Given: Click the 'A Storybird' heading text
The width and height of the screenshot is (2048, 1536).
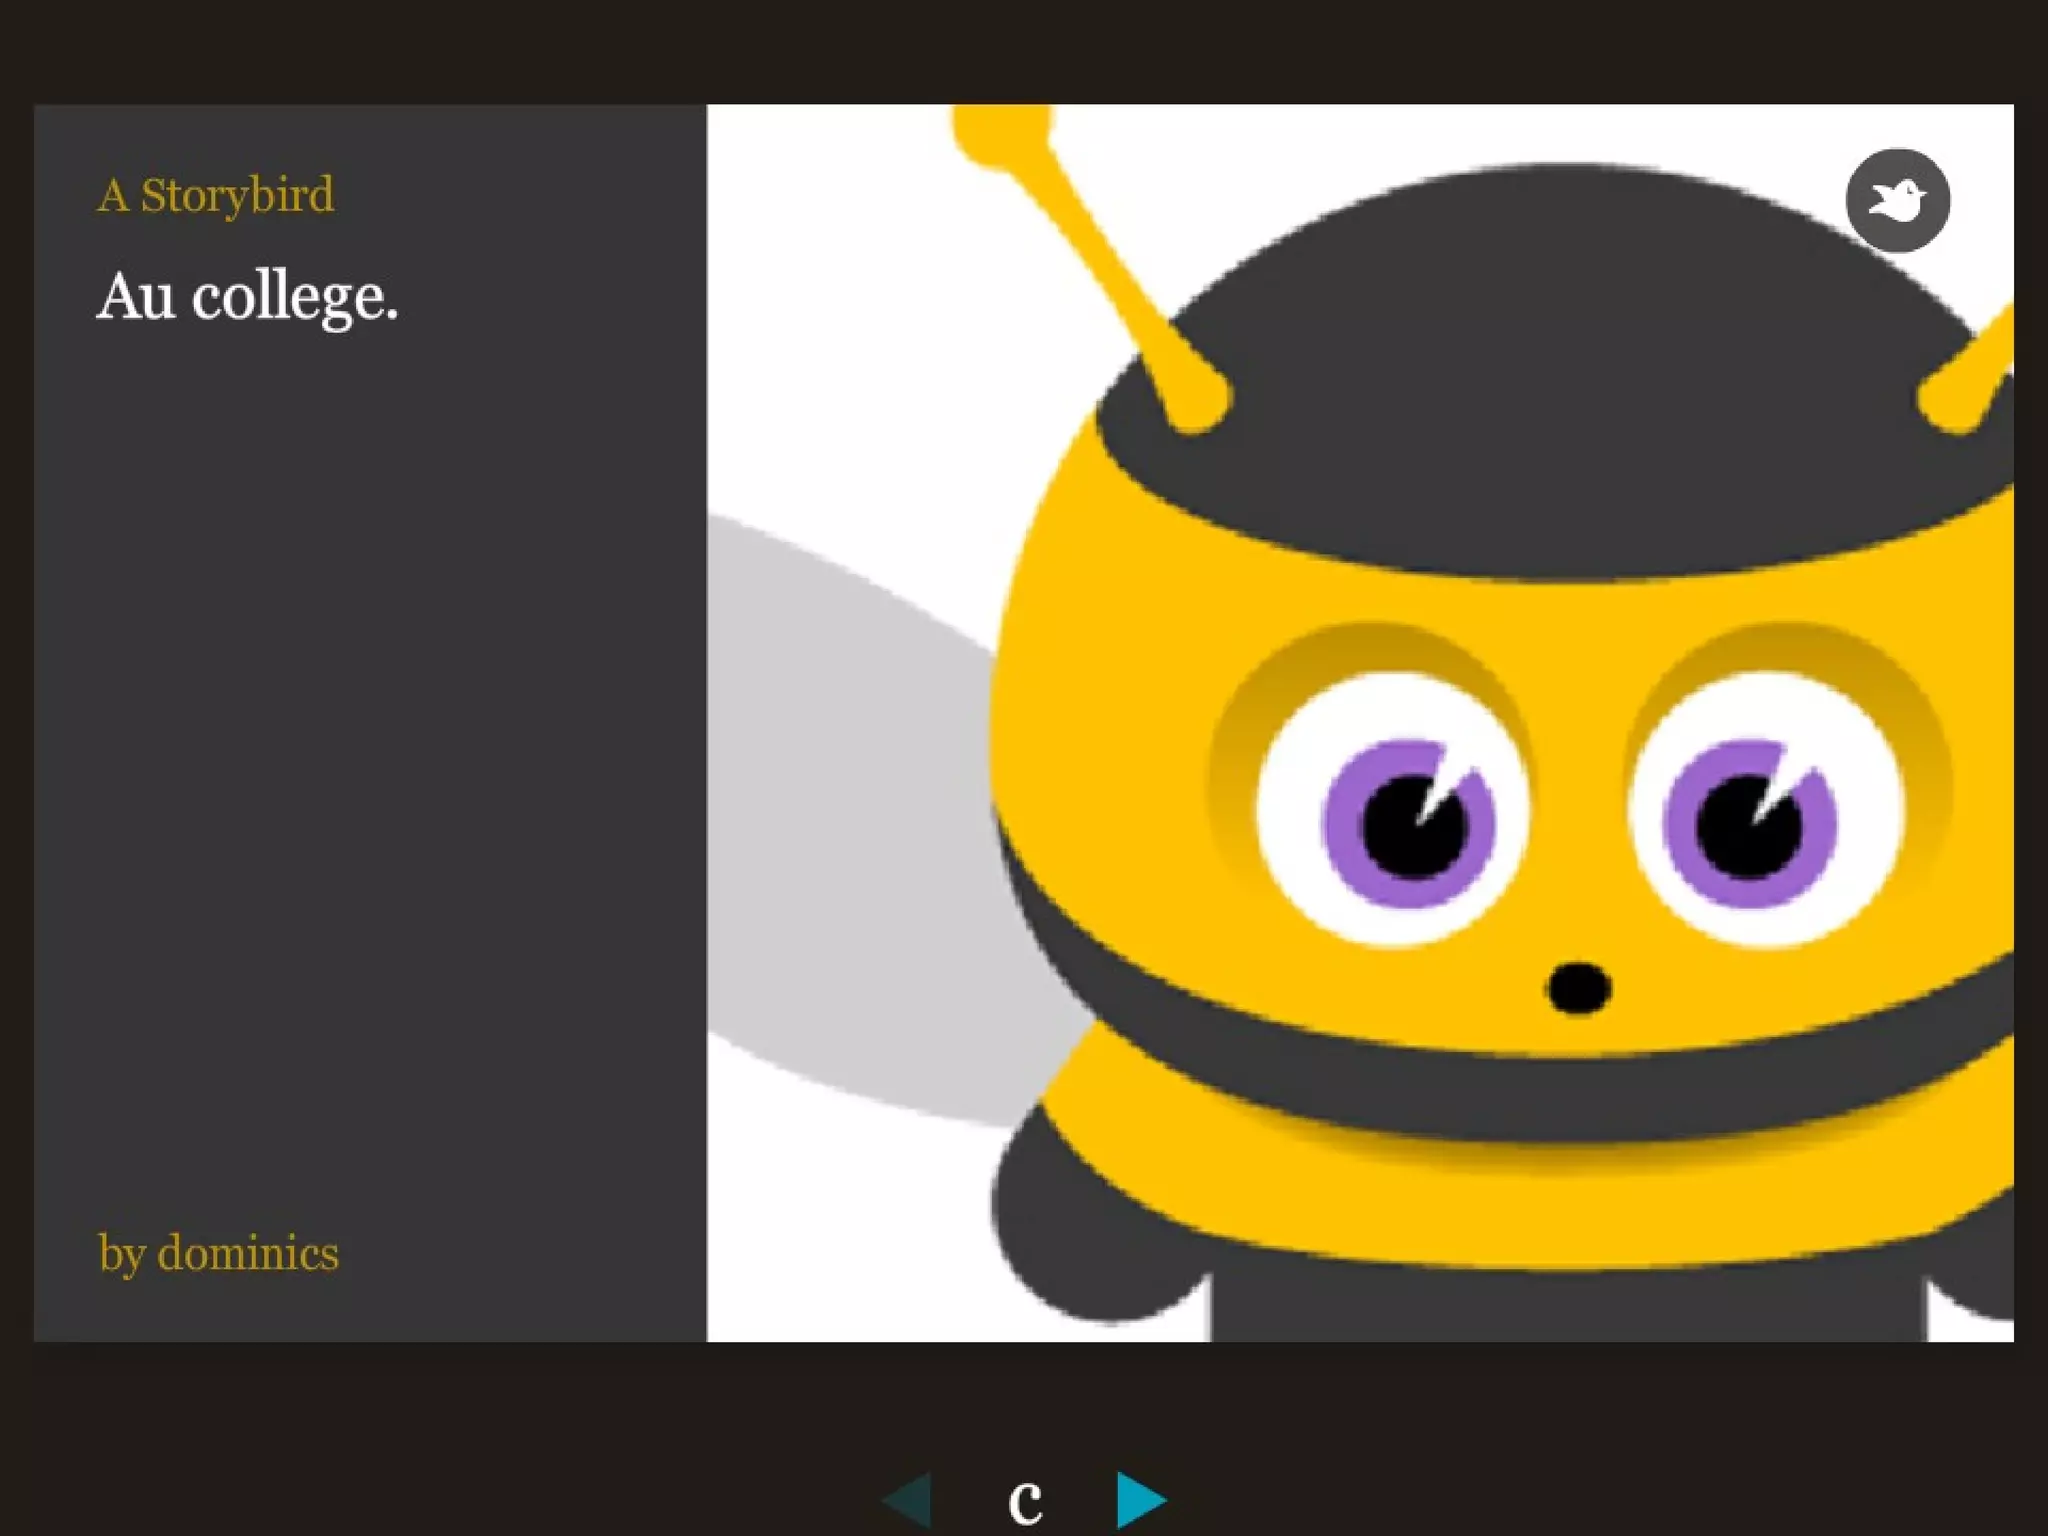Looking at the screenshot, I should tap(216, 195).
